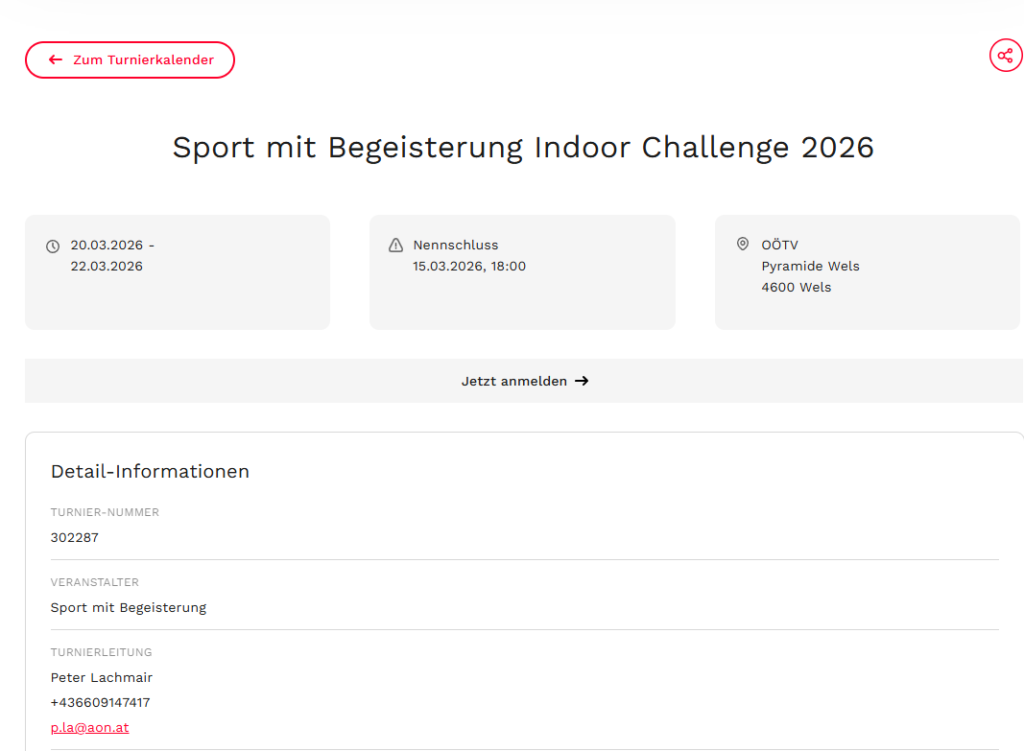Select the 20.03.2026 start date text

coord(107,245)
